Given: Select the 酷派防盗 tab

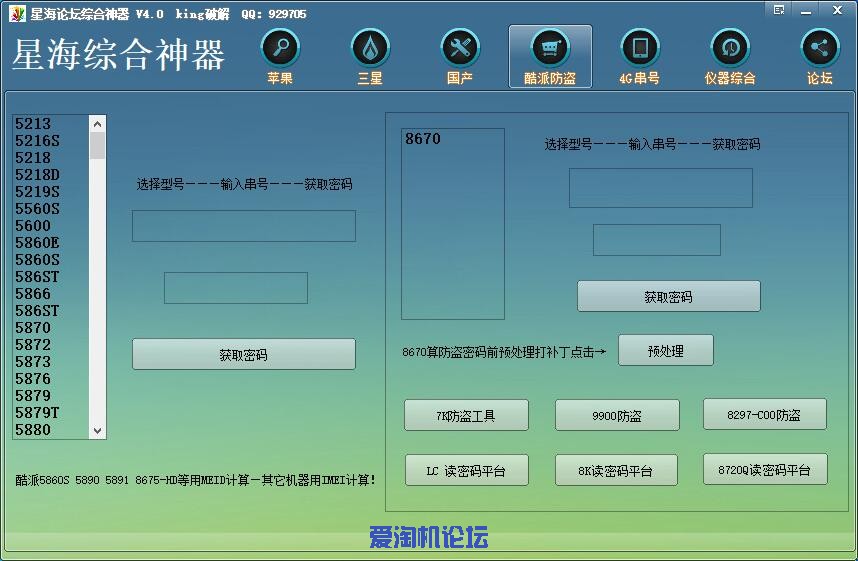Looking at the screenshot, I should (x=550, y=56).
